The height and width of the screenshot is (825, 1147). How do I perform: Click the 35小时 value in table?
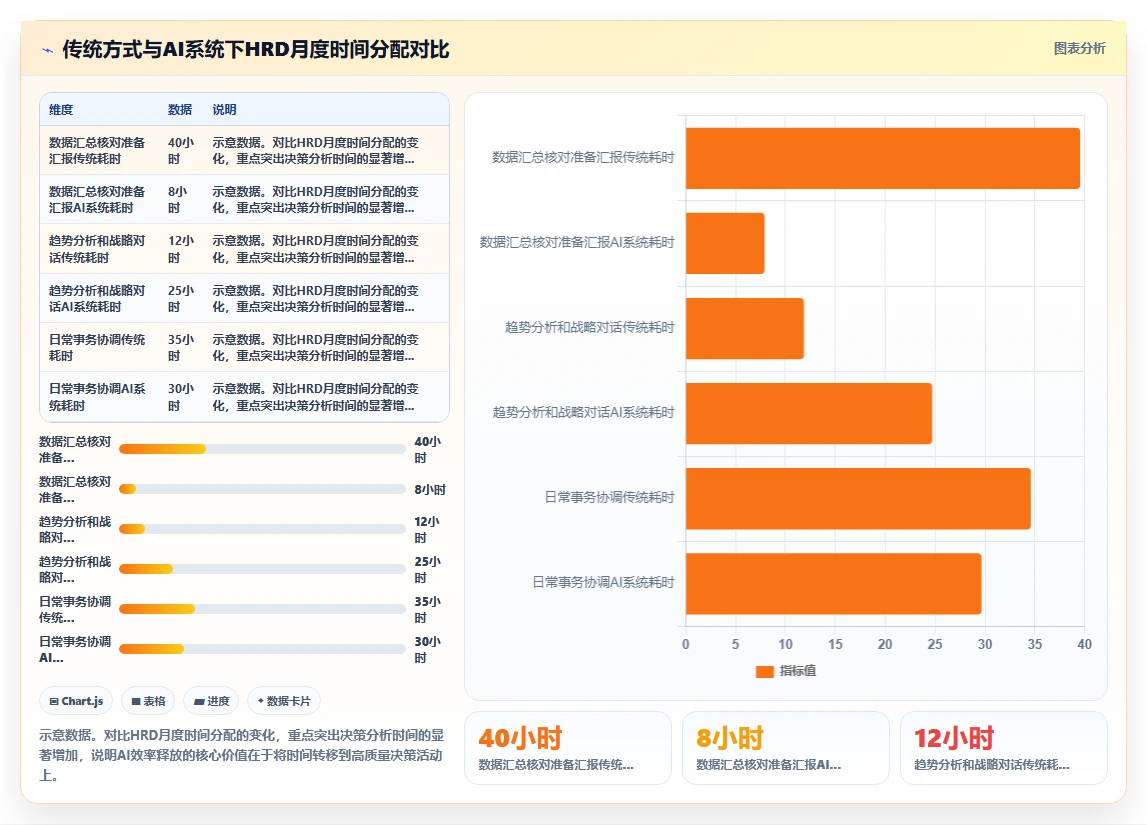(x=181, y=347)
